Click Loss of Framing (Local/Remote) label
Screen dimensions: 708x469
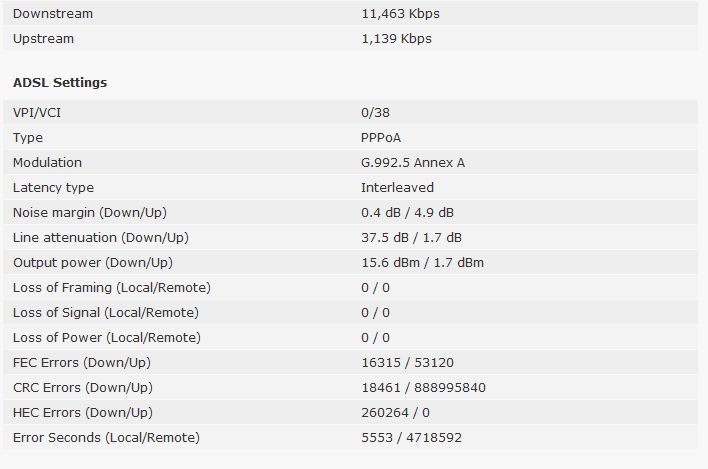(x=112, y=288)
